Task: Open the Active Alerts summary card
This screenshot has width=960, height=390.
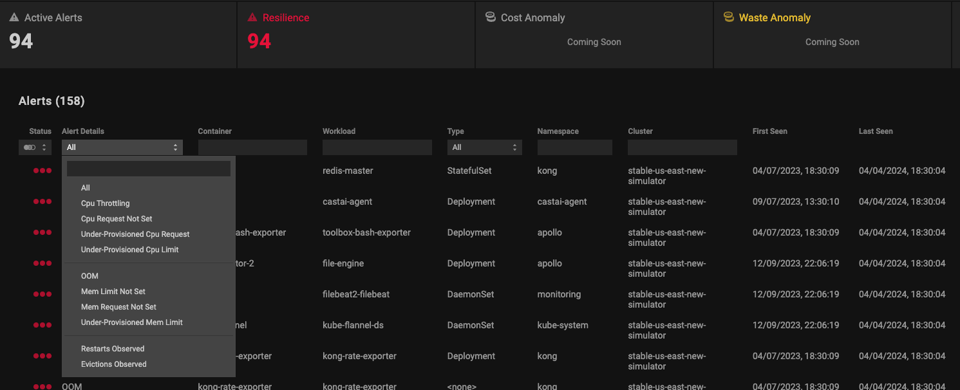Action: [x=118, y=34]
